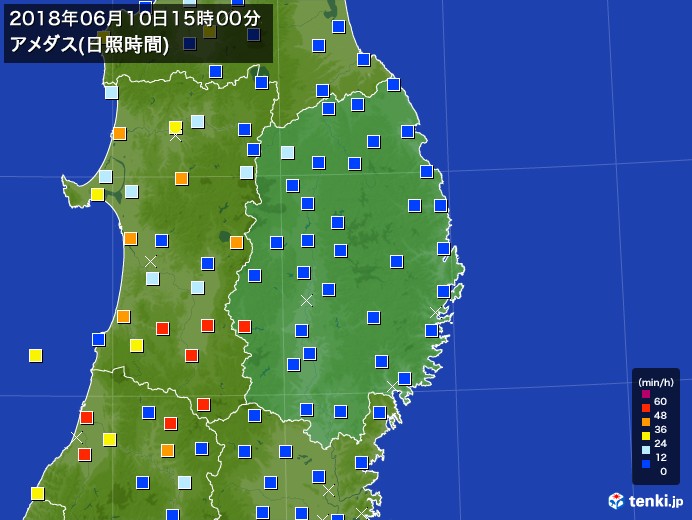Select the light blue 12 min/h legend swatch
The height and width of the screenshot is (520, 692).
(x=646, y=450)
